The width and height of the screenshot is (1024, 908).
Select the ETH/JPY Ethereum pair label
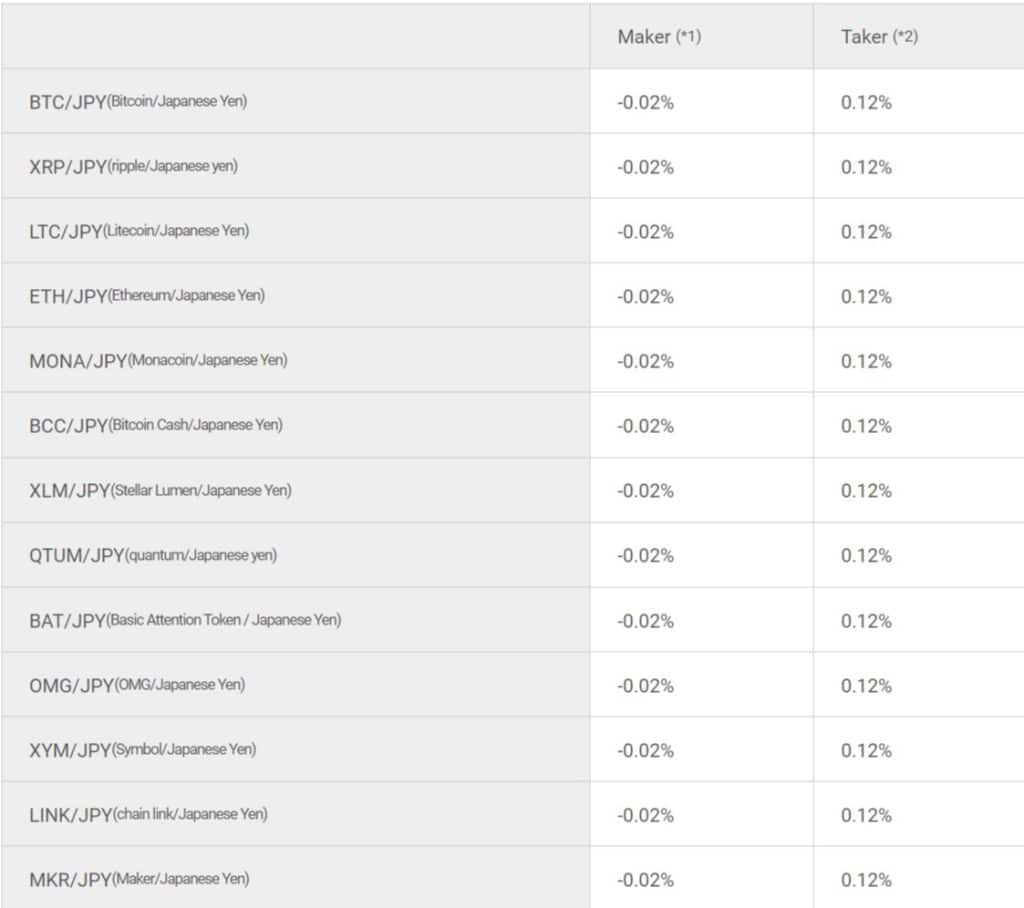pyautogui.click(x=147, y=296)
